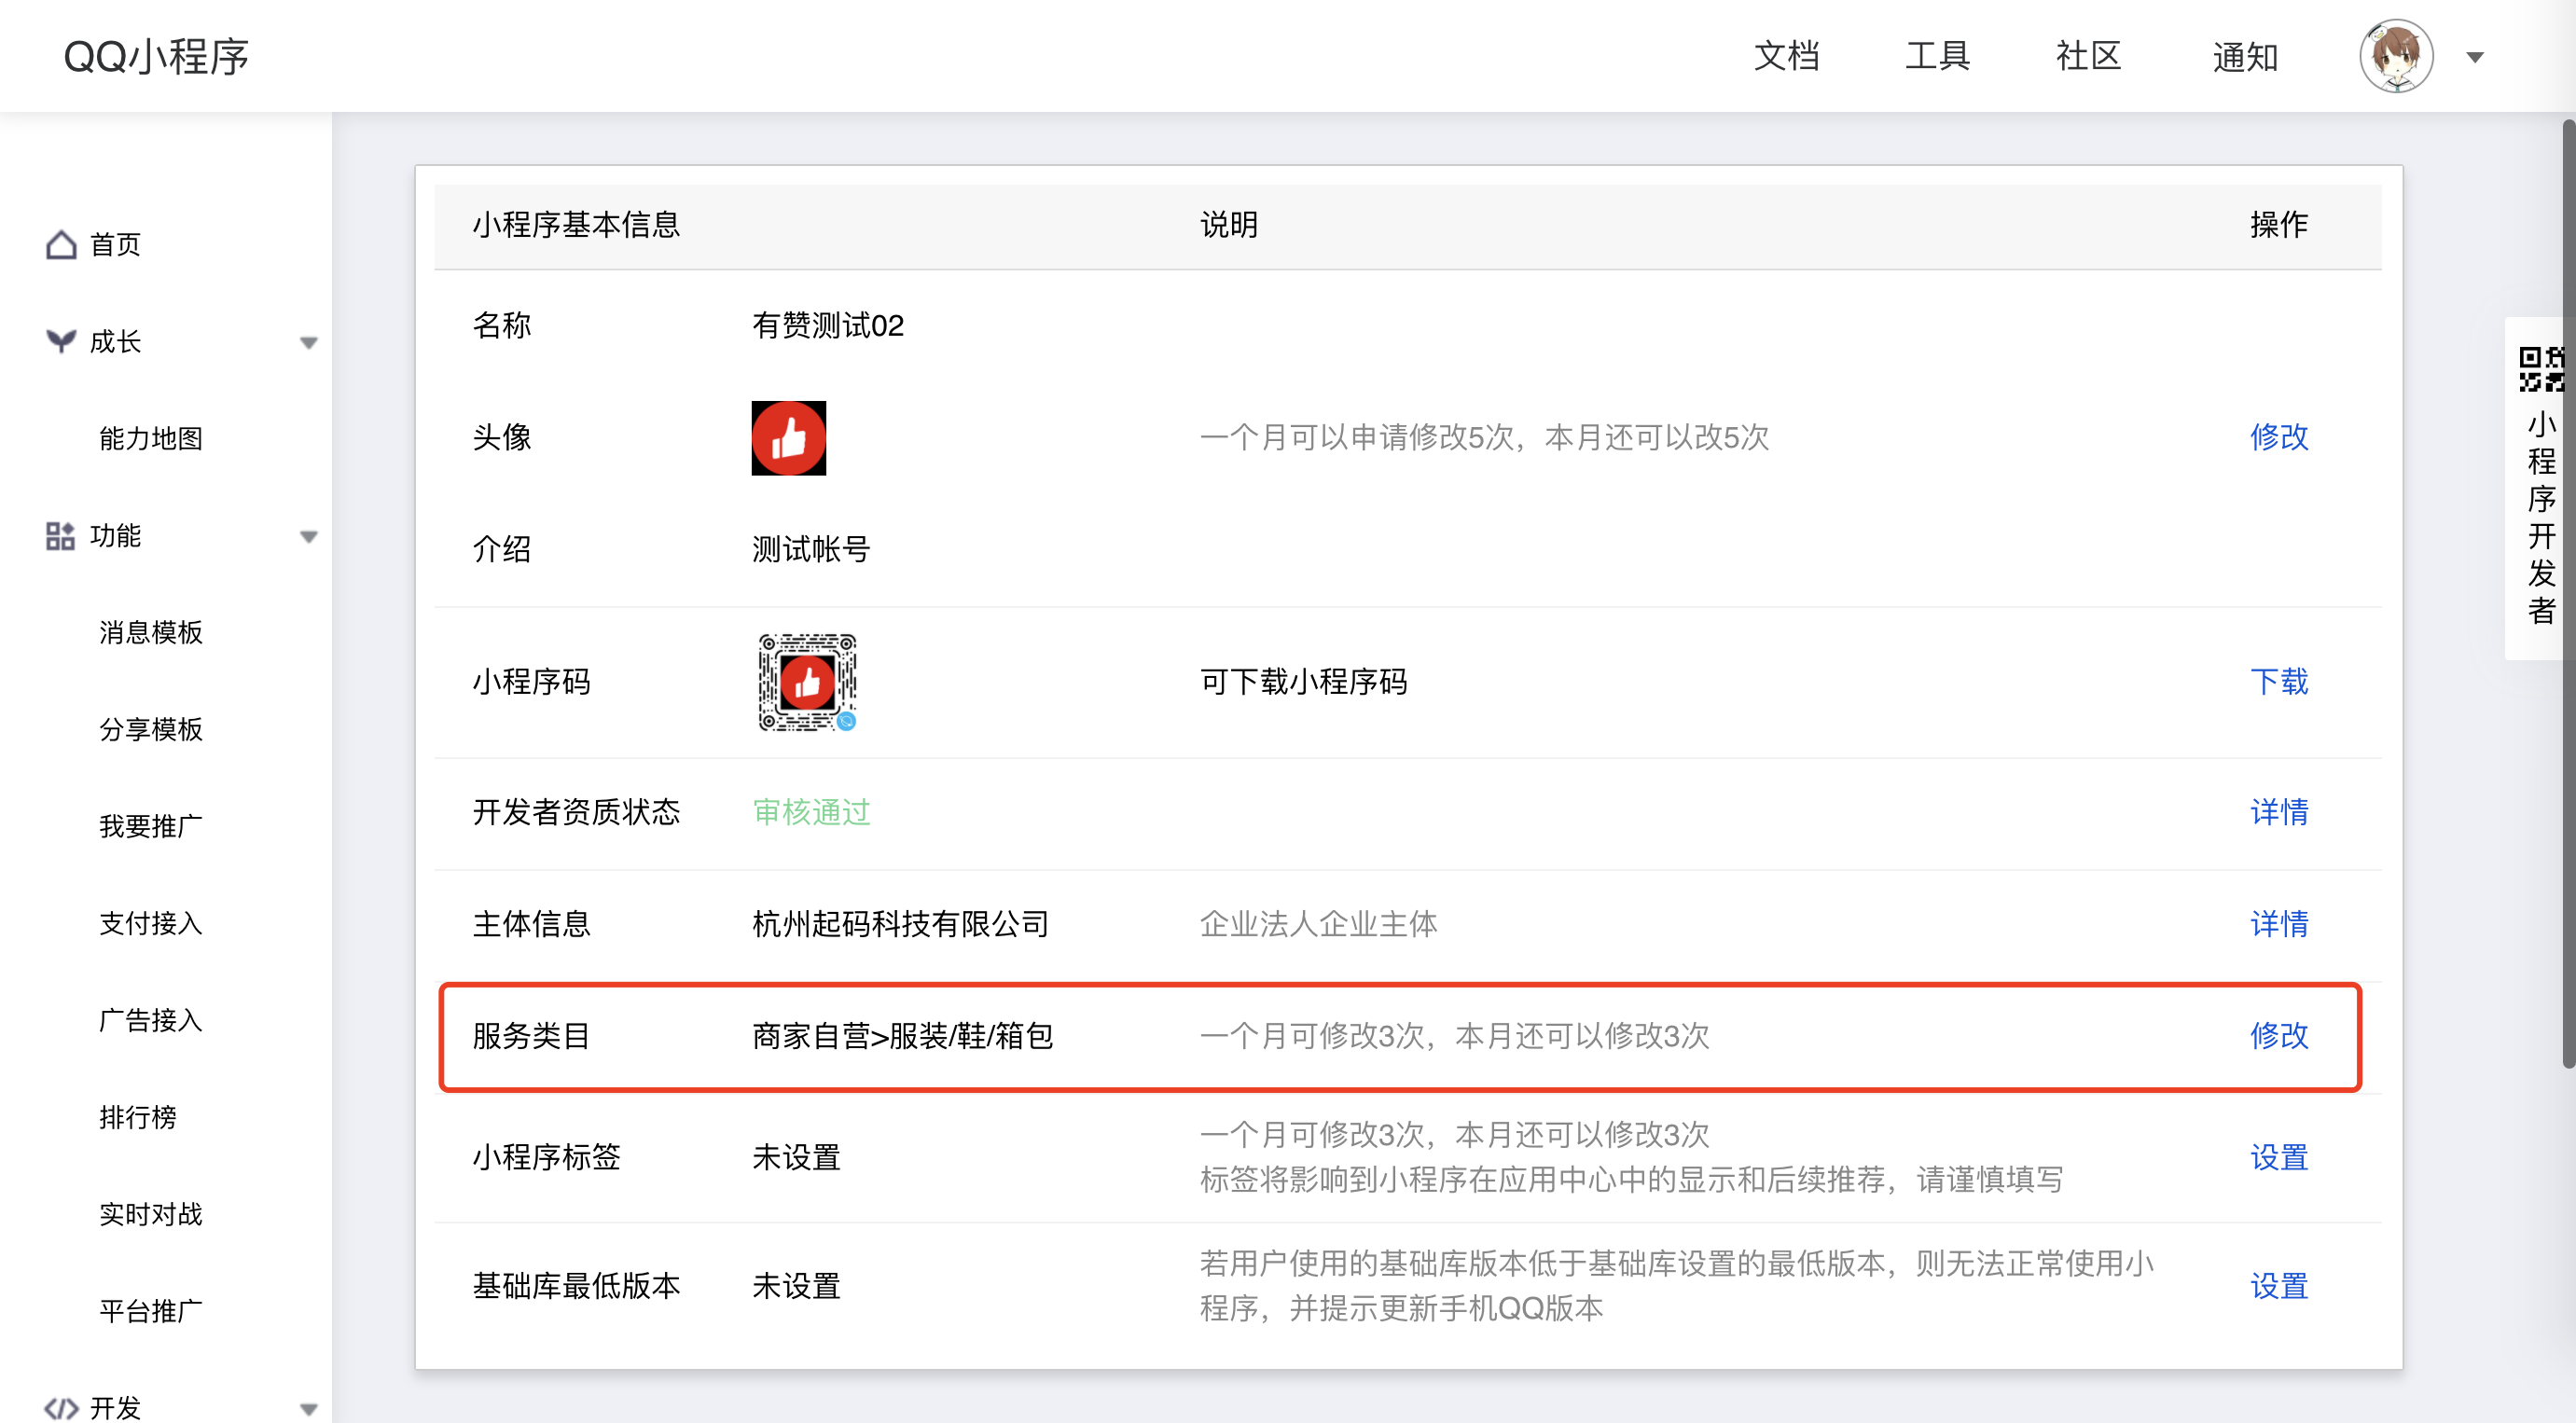Open 平台推广 in the sidebar
This screenshot has width=2576, height=1423.
click(151, 1312)
